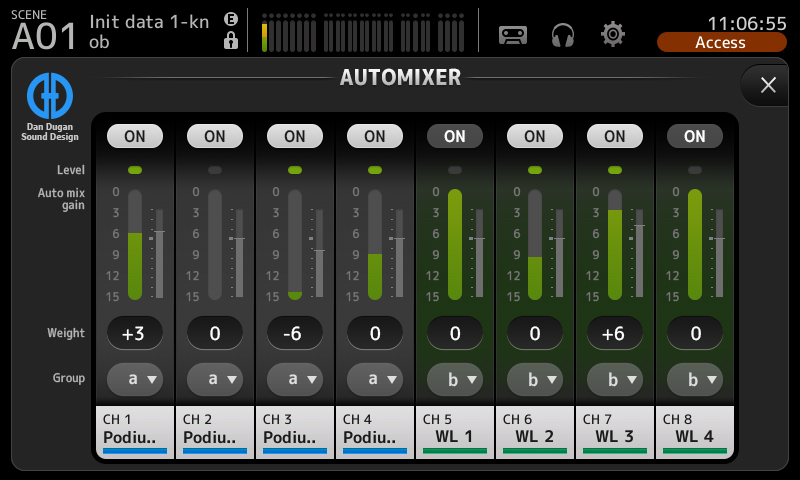The image size is (800, 480).
Task: Close the Automixer window with X
Action: pos(768,85)
